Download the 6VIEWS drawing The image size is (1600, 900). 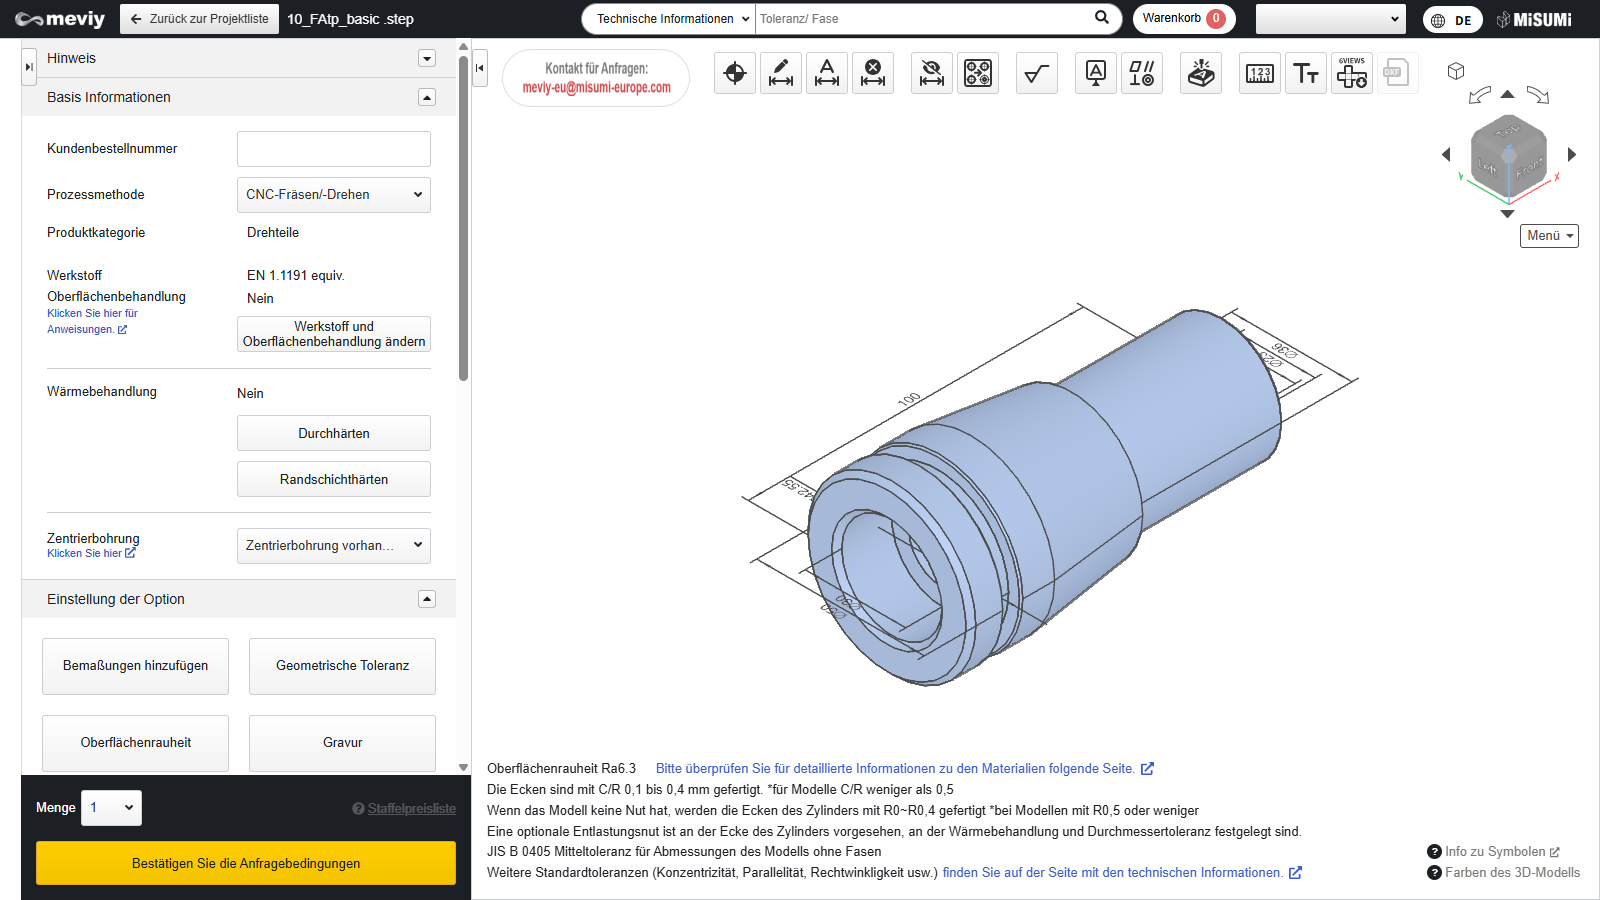click(x=1352, y=73)
